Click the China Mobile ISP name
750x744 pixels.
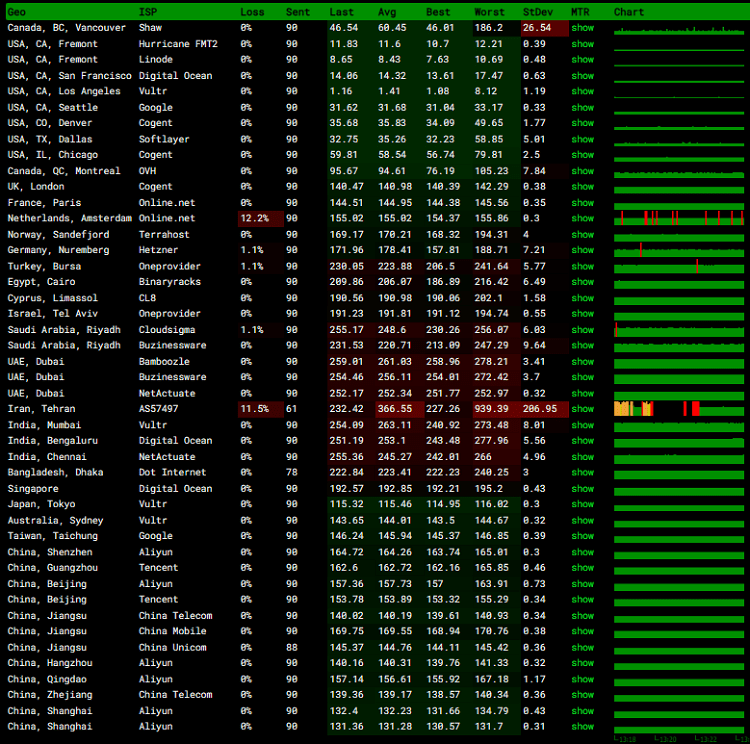[x=173, y=631]
